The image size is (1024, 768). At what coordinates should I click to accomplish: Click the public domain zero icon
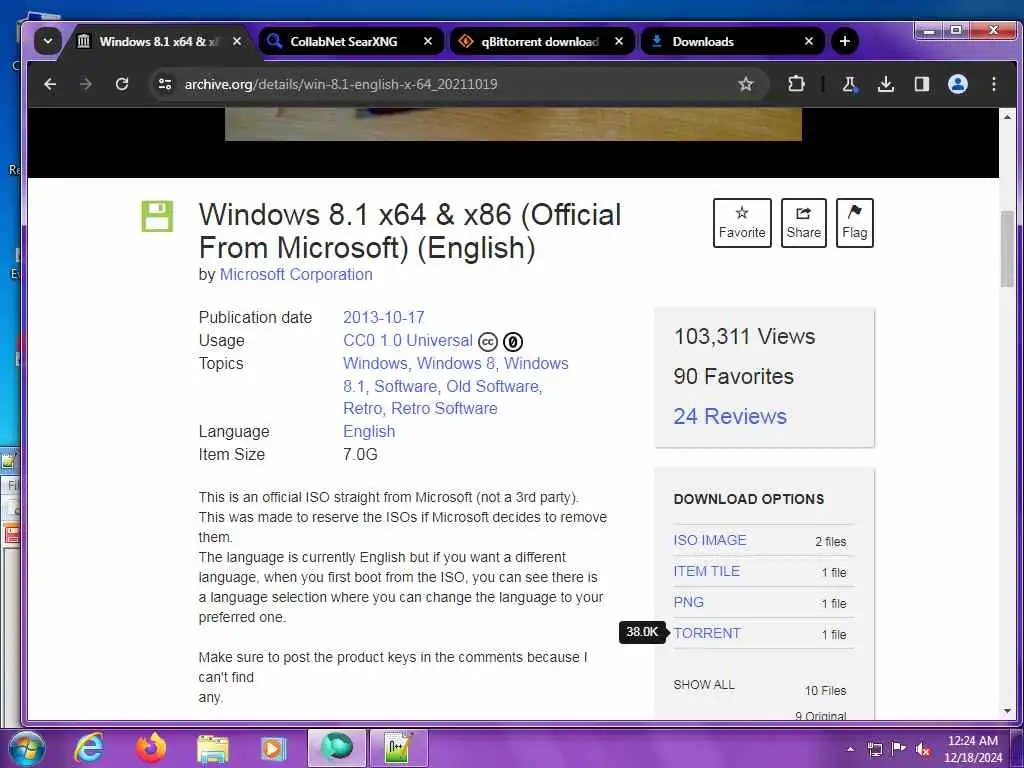(x=513, y=342)
